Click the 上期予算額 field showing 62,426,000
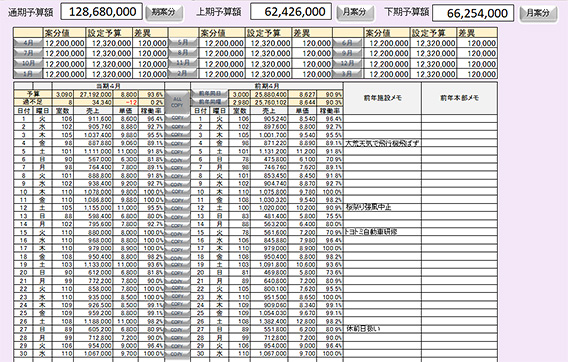 click(291, 12)
